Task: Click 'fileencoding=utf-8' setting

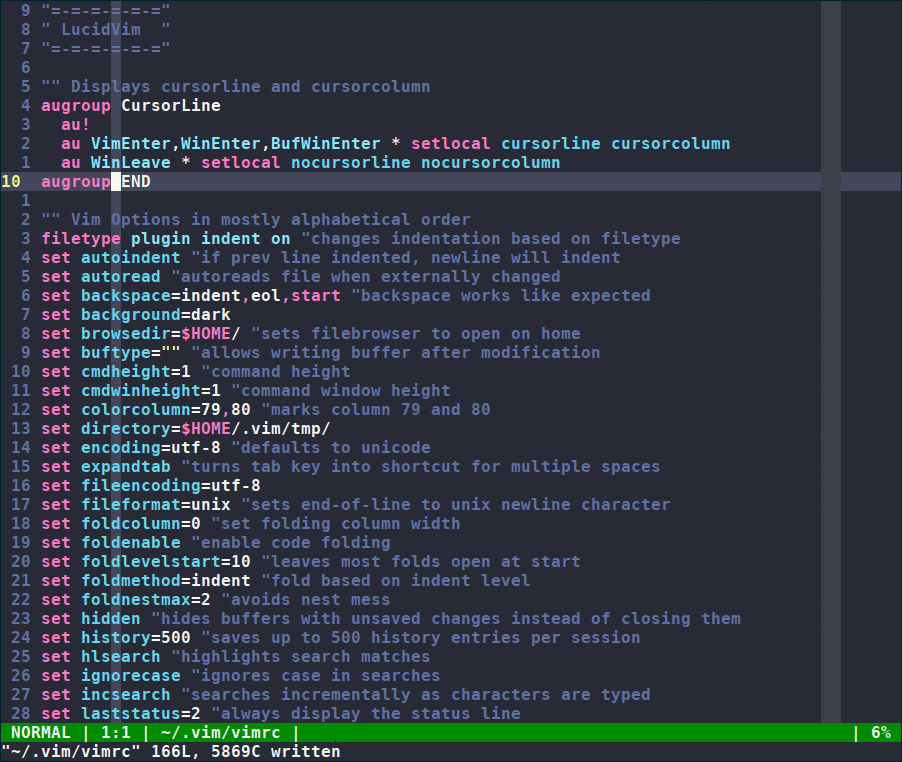Action: [x=170, y=485]
